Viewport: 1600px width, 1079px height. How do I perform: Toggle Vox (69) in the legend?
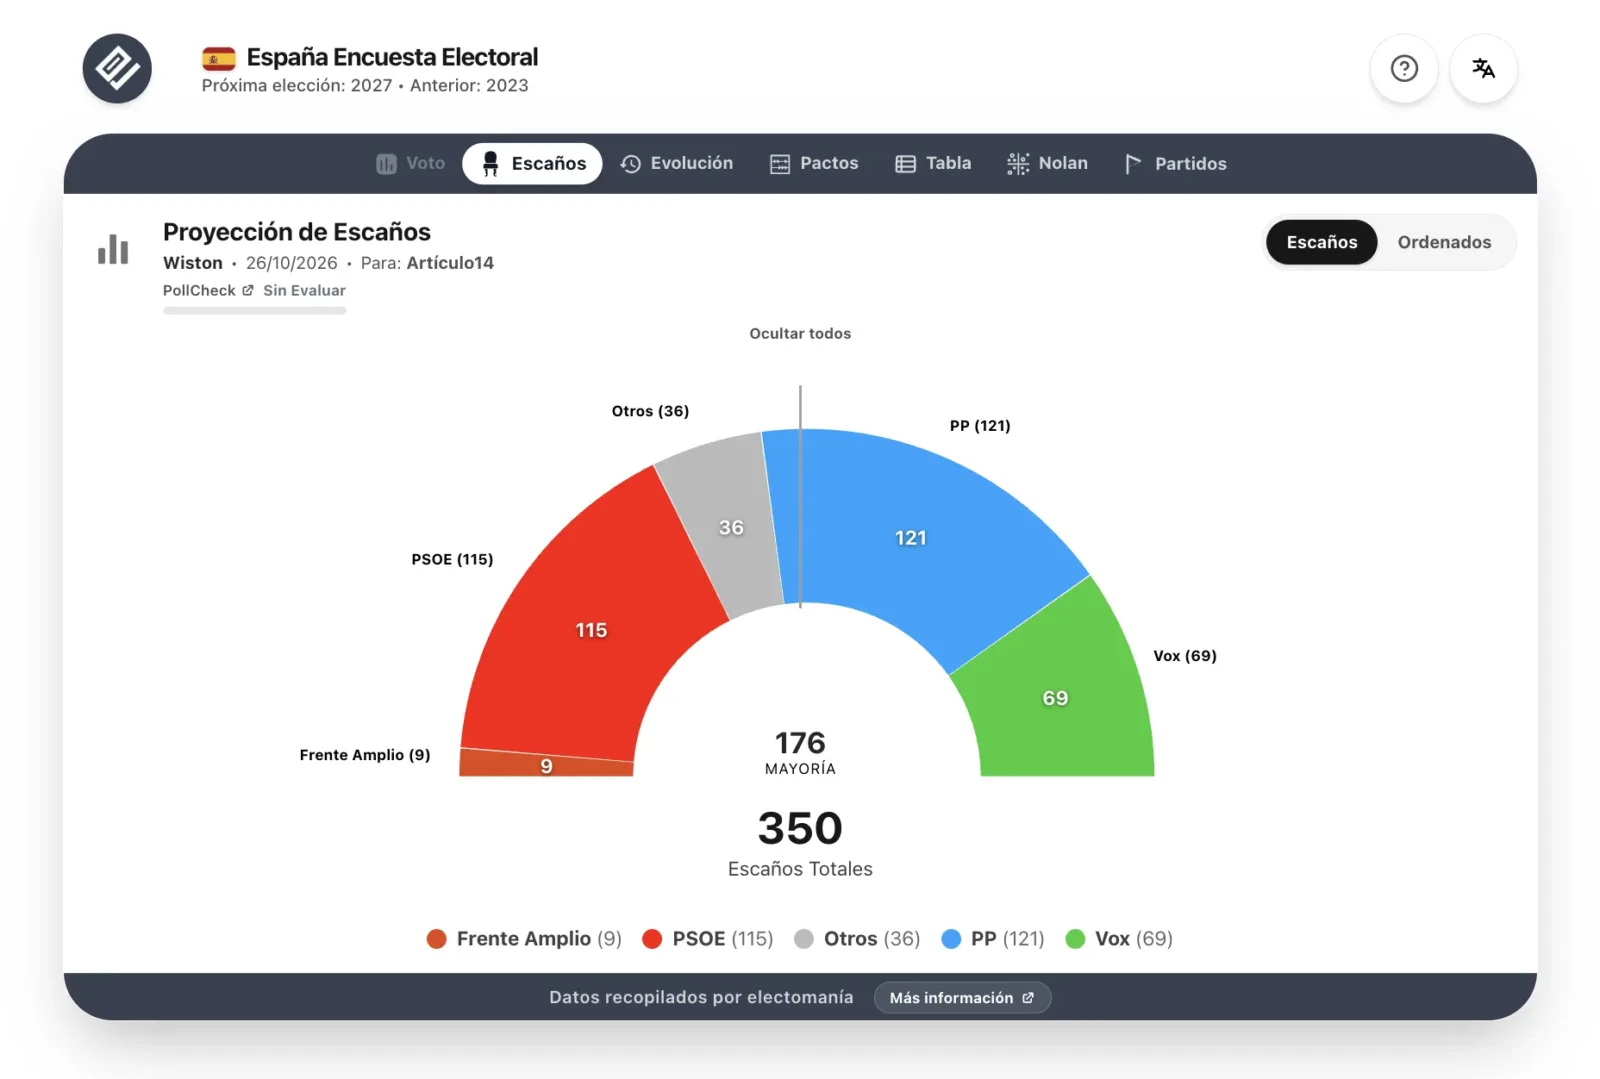click(1119, 938)
